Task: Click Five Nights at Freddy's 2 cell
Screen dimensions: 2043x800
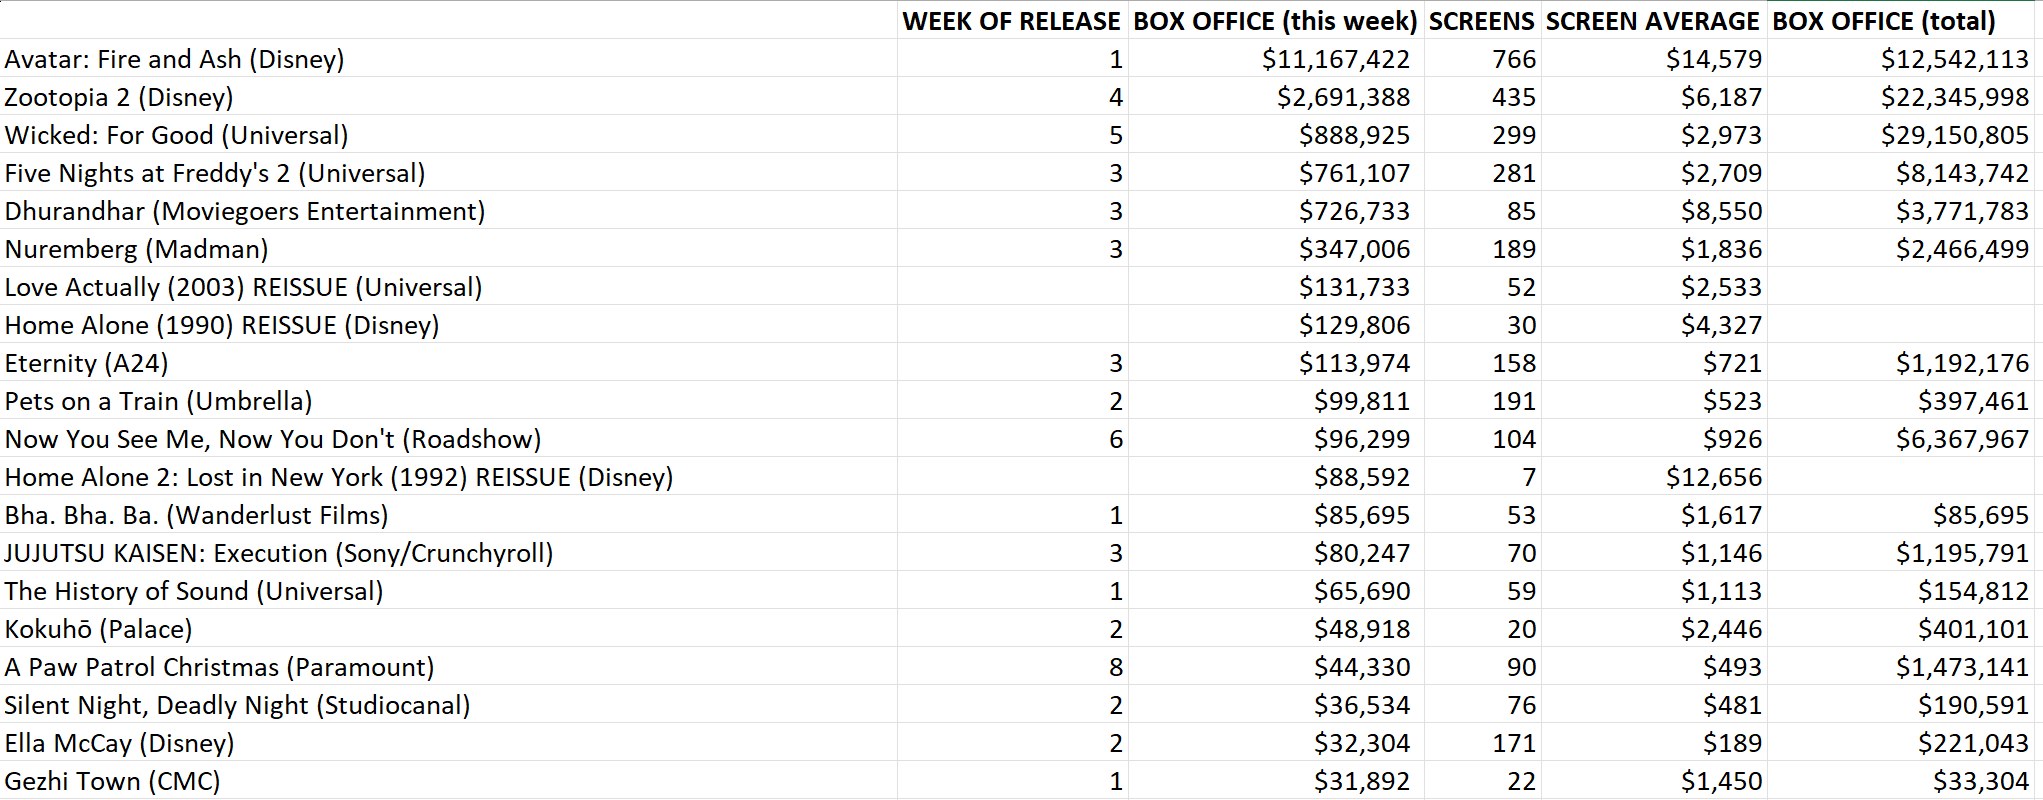Action: [x=215, y=173]
